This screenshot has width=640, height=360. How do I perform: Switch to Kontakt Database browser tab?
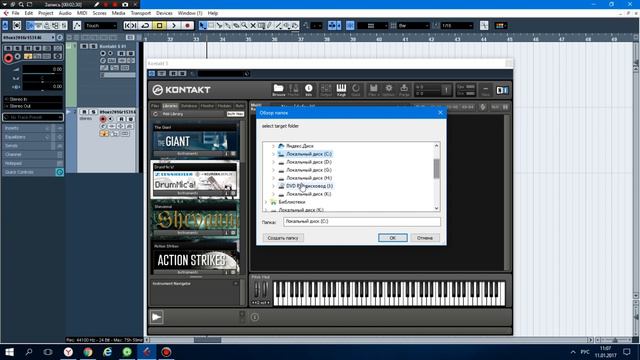coord(189,106)
